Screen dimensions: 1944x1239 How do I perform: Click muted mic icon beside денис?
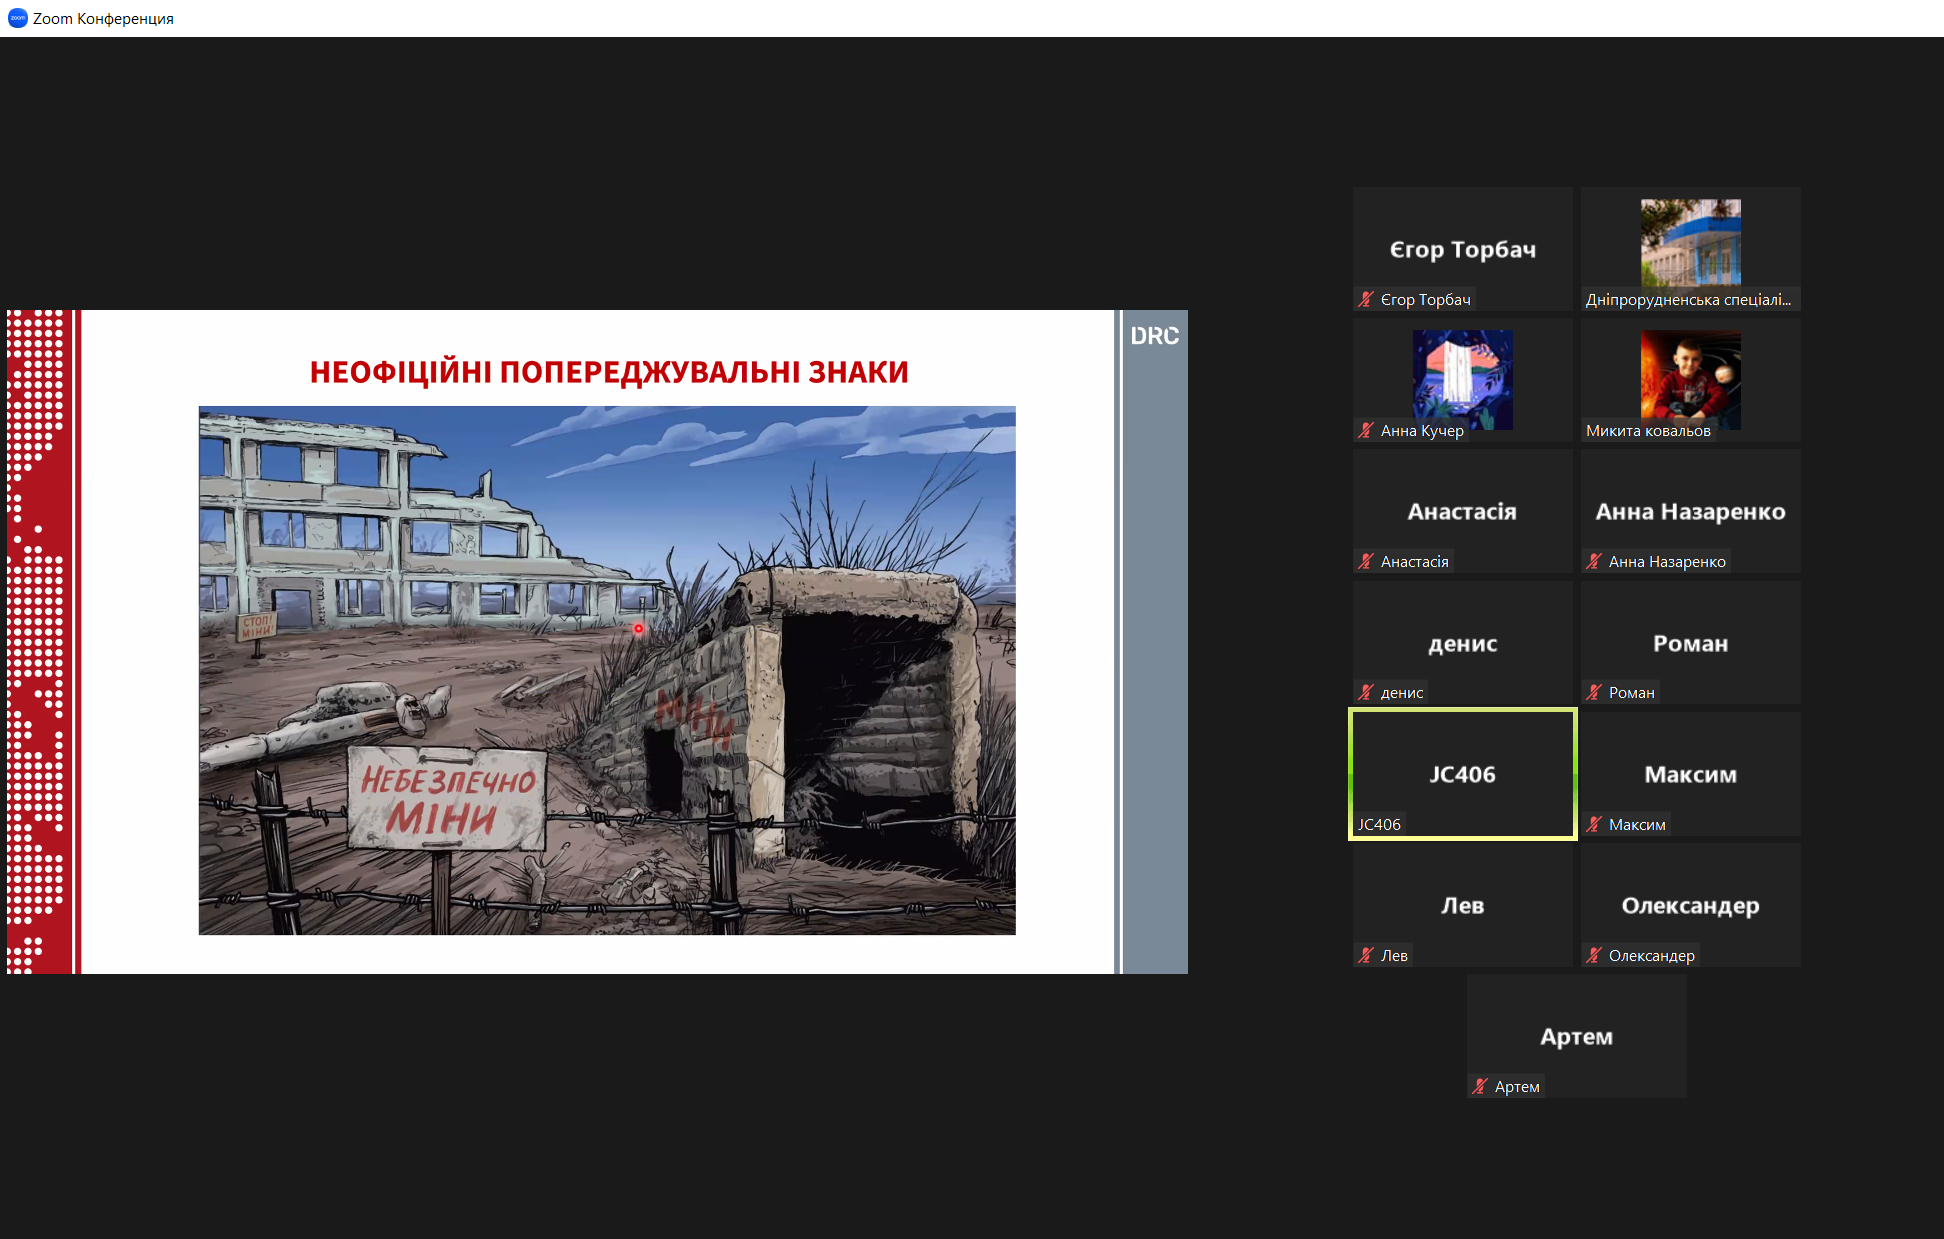[1366, 692]
